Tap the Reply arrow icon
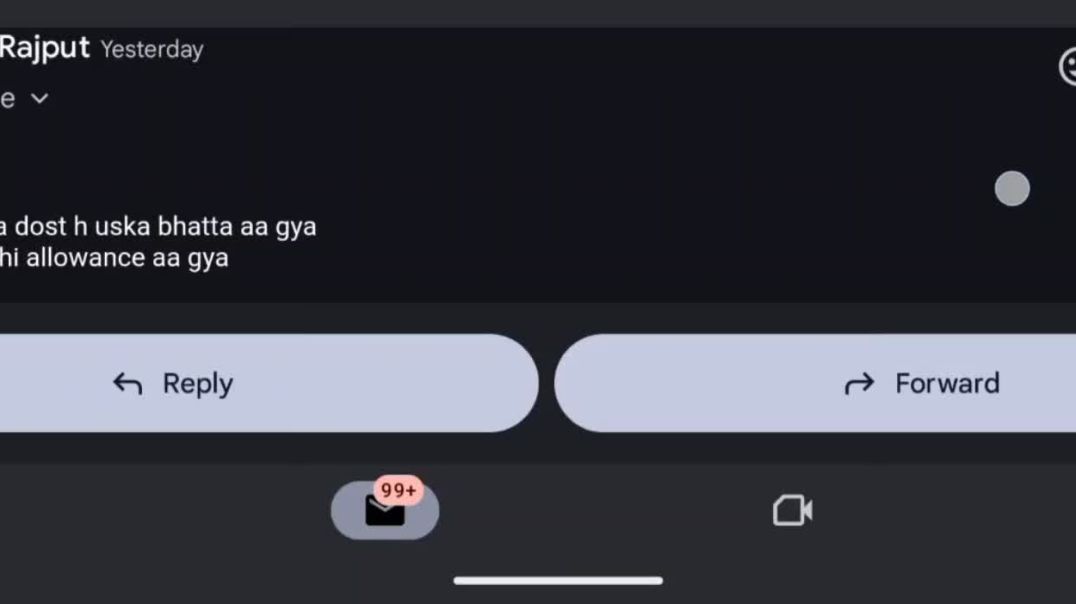1076x604 pixels. 127,384
